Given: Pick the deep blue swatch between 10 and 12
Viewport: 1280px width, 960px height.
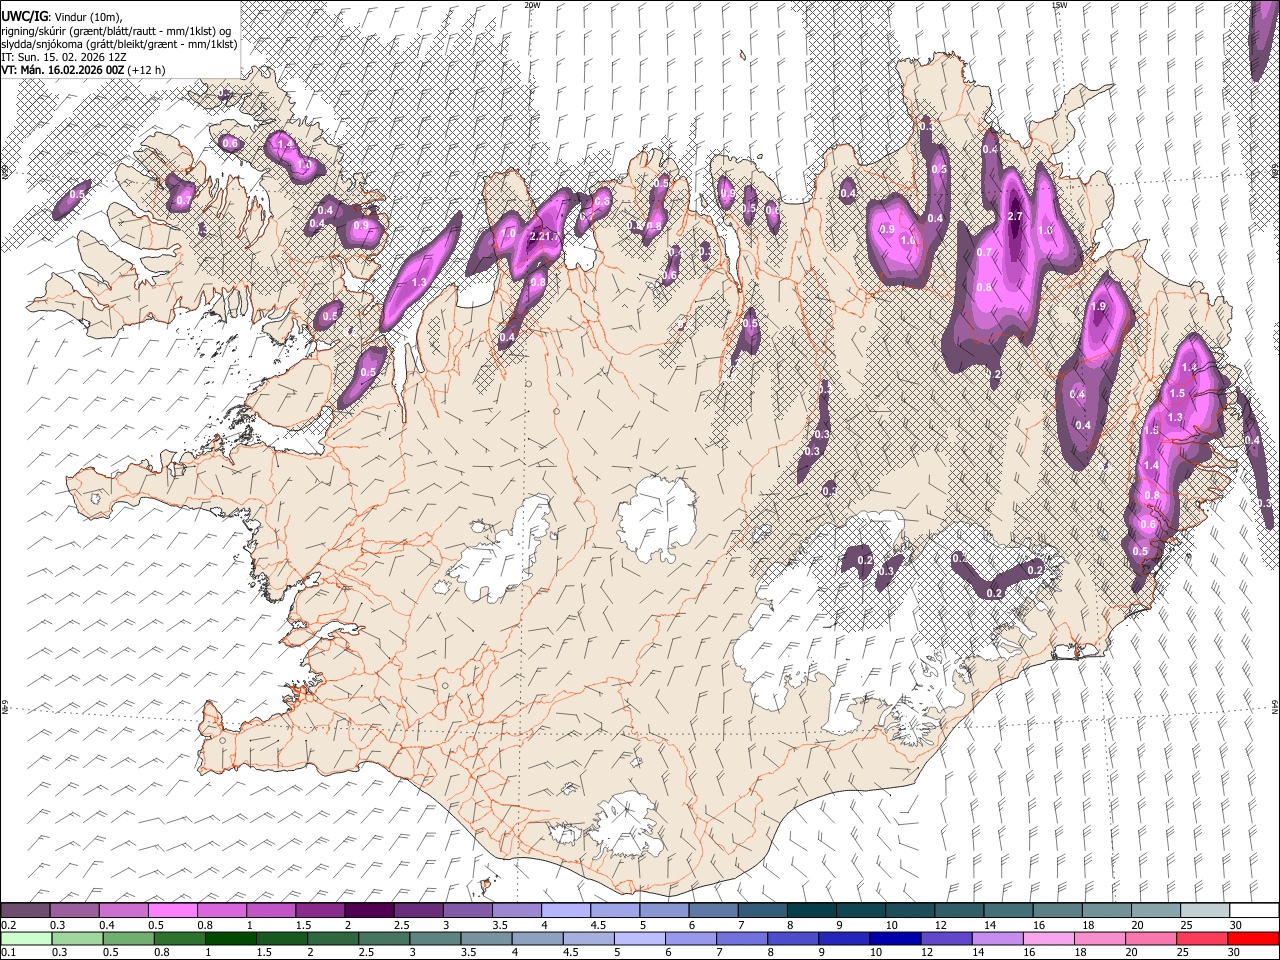Looking at the screenshot, I should [894, 938].
